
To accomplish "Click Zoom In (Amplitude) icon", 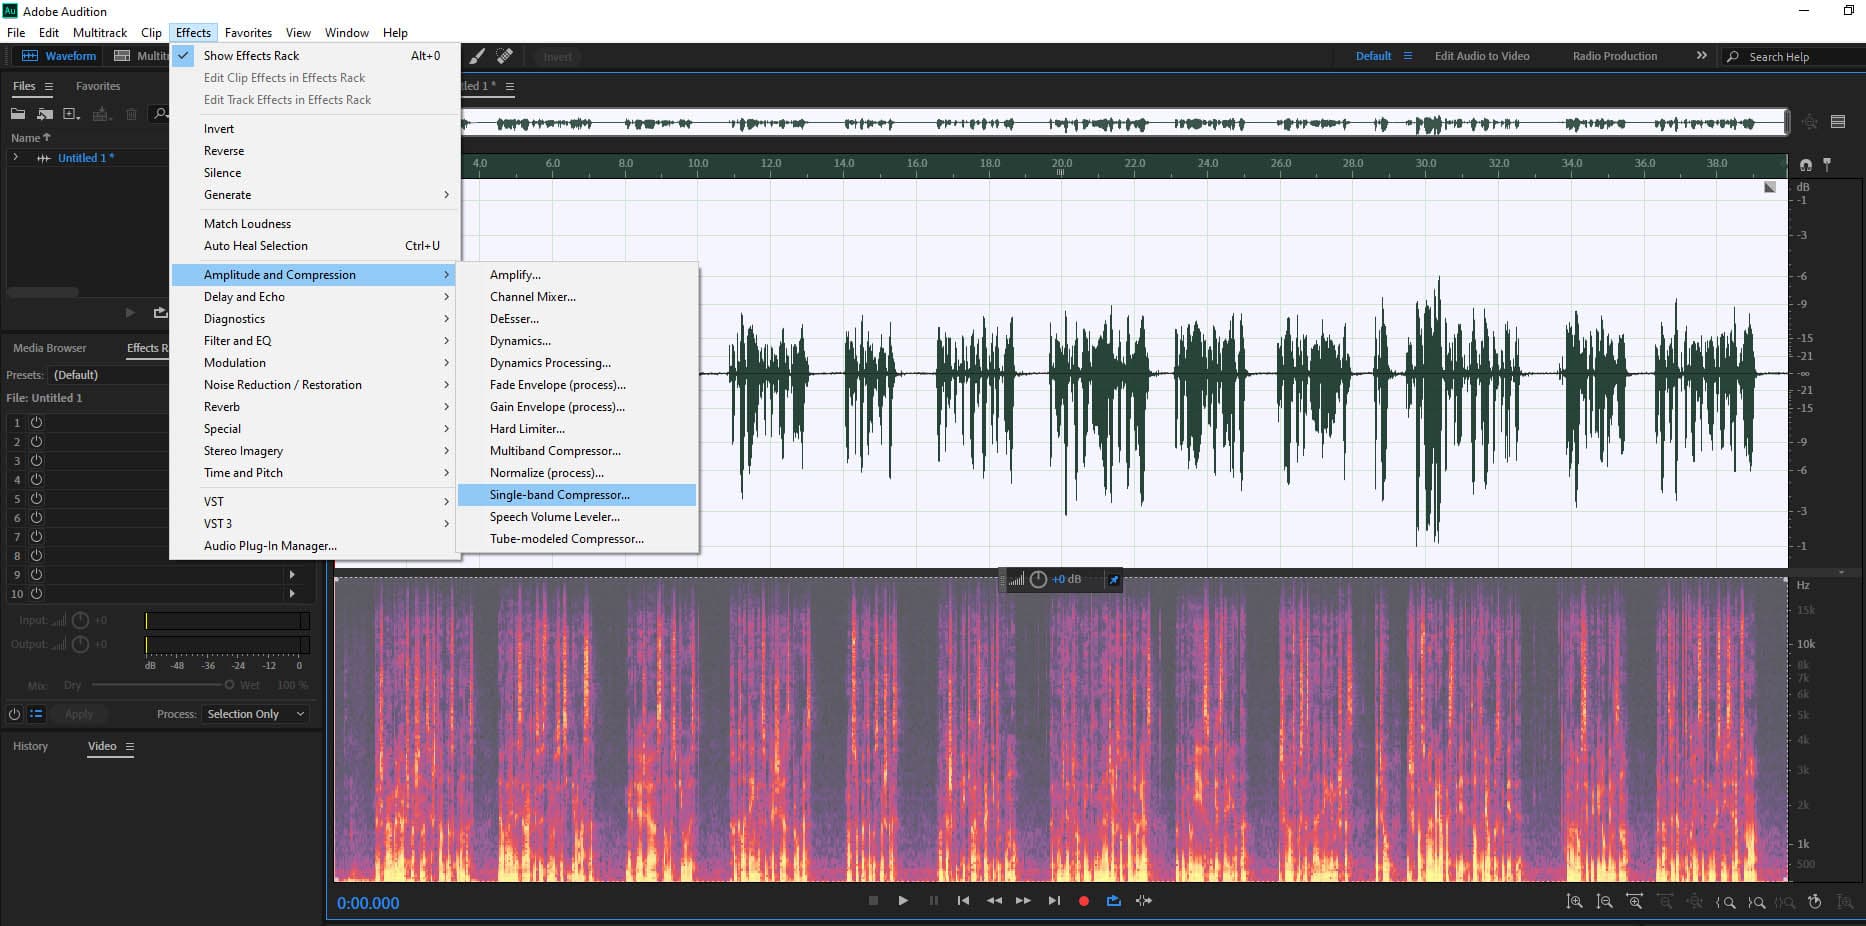I will (x=1574, y=902).
